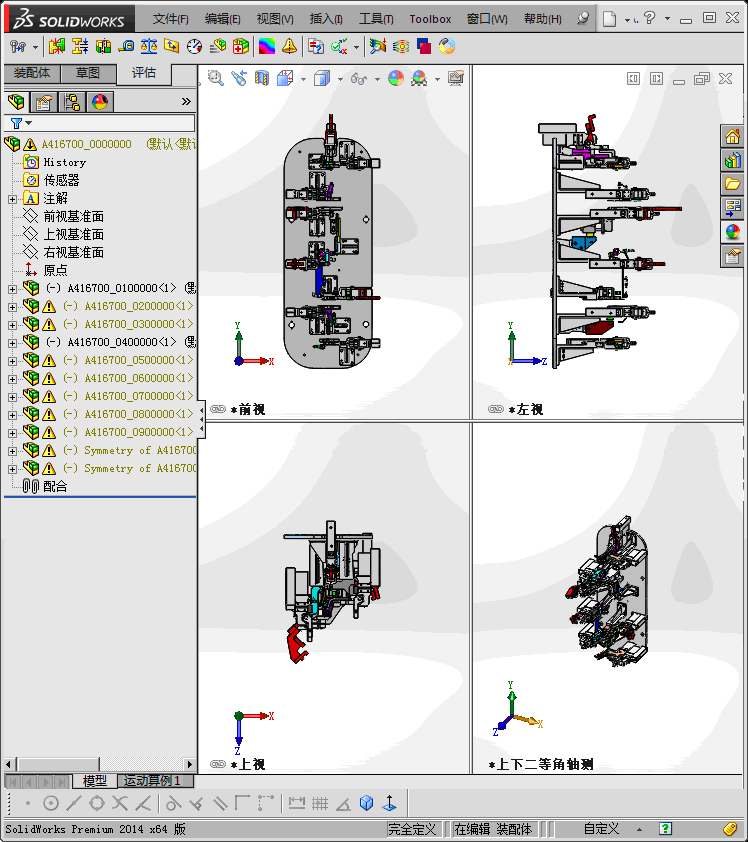Click the Assembly Visualization icon
The width and height of the screenshot is (748, 842).
(x=217, y=47)
